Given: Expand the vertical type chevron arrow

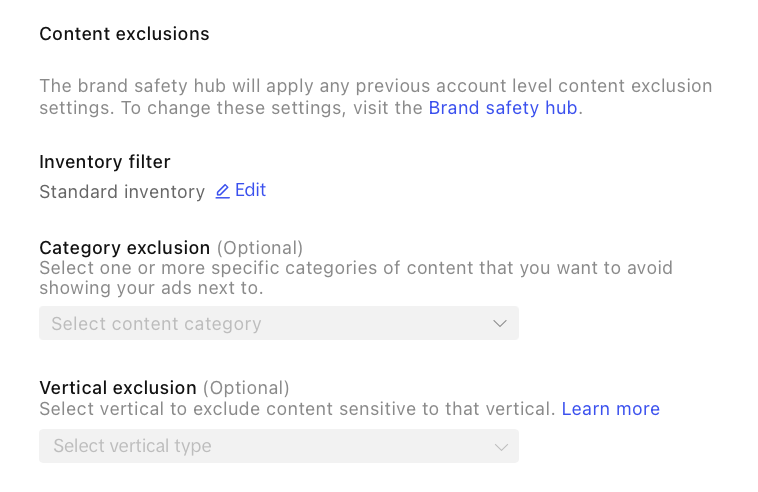Looking at the screenshot, I should [x=501, y=446].
